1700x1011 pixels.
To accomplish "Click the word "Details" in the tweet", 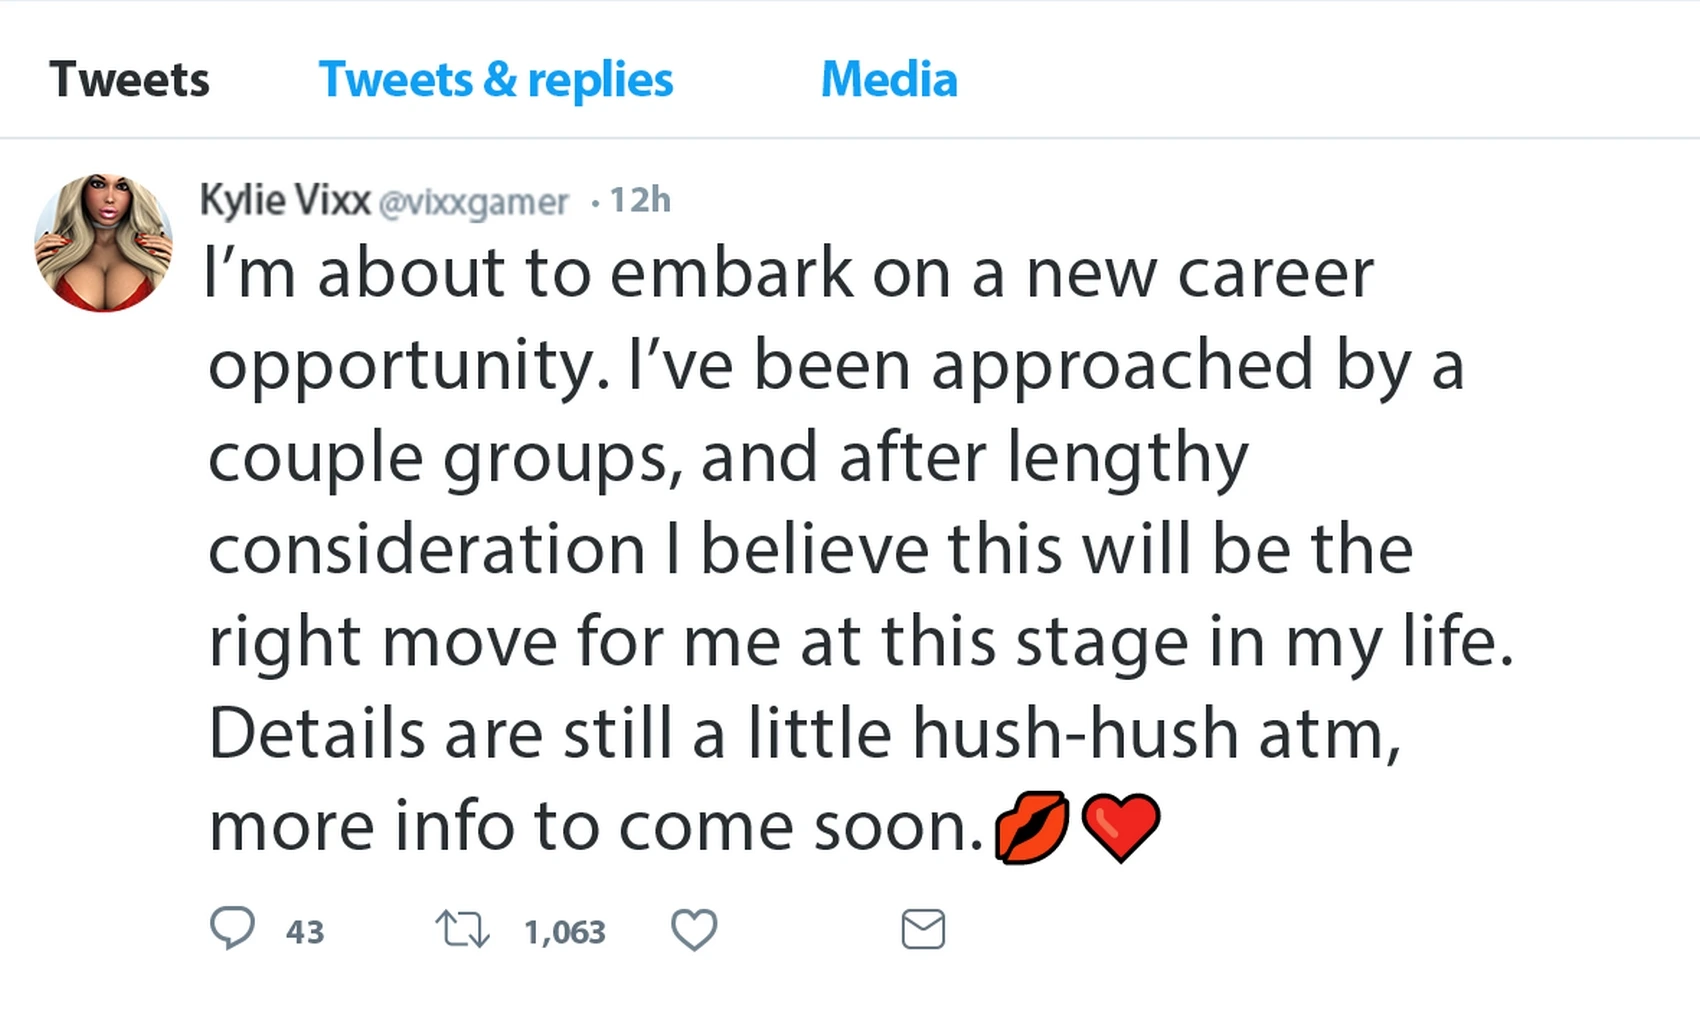I will click(317, 733).
